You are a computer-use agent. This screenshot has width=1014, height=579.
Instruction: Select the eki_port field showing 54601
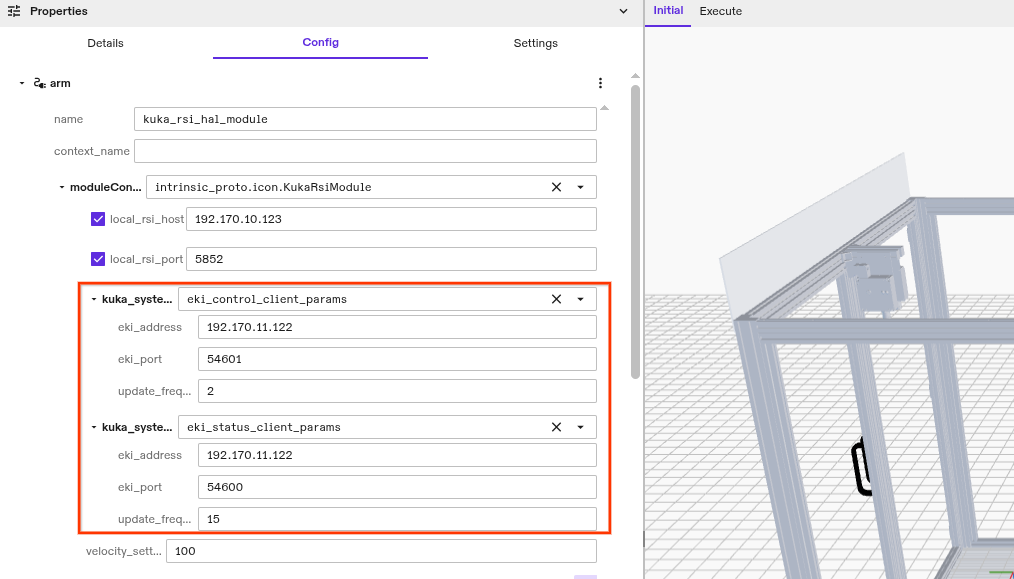point(395,358)
